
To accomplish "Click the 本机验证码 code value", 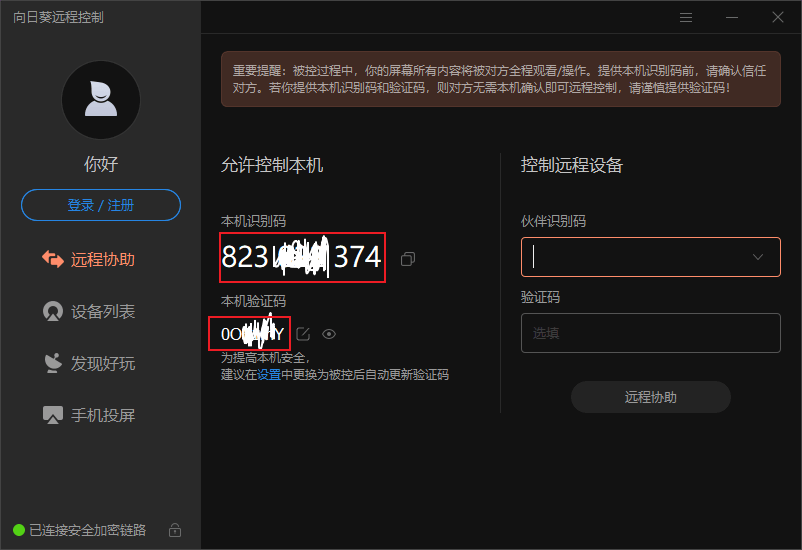I will [250, 334].
